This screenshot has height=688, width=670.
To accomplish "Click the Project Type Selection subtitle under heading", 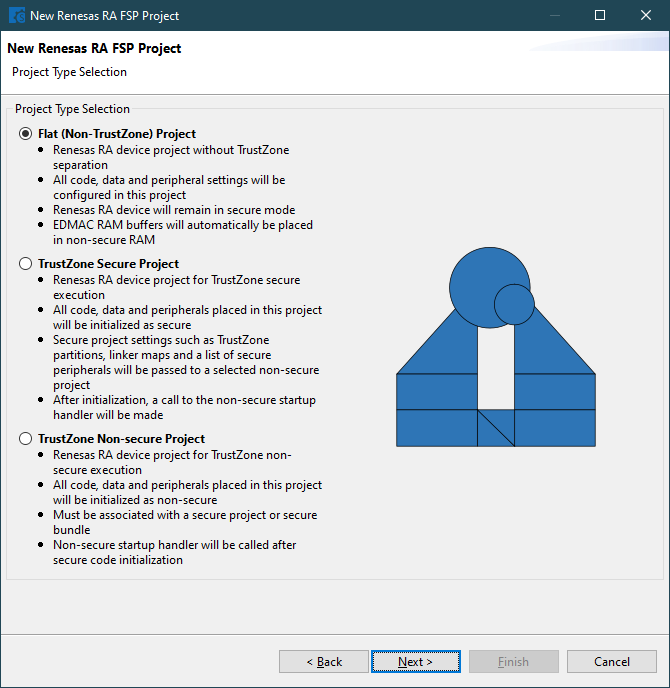I will pos(69,72).
